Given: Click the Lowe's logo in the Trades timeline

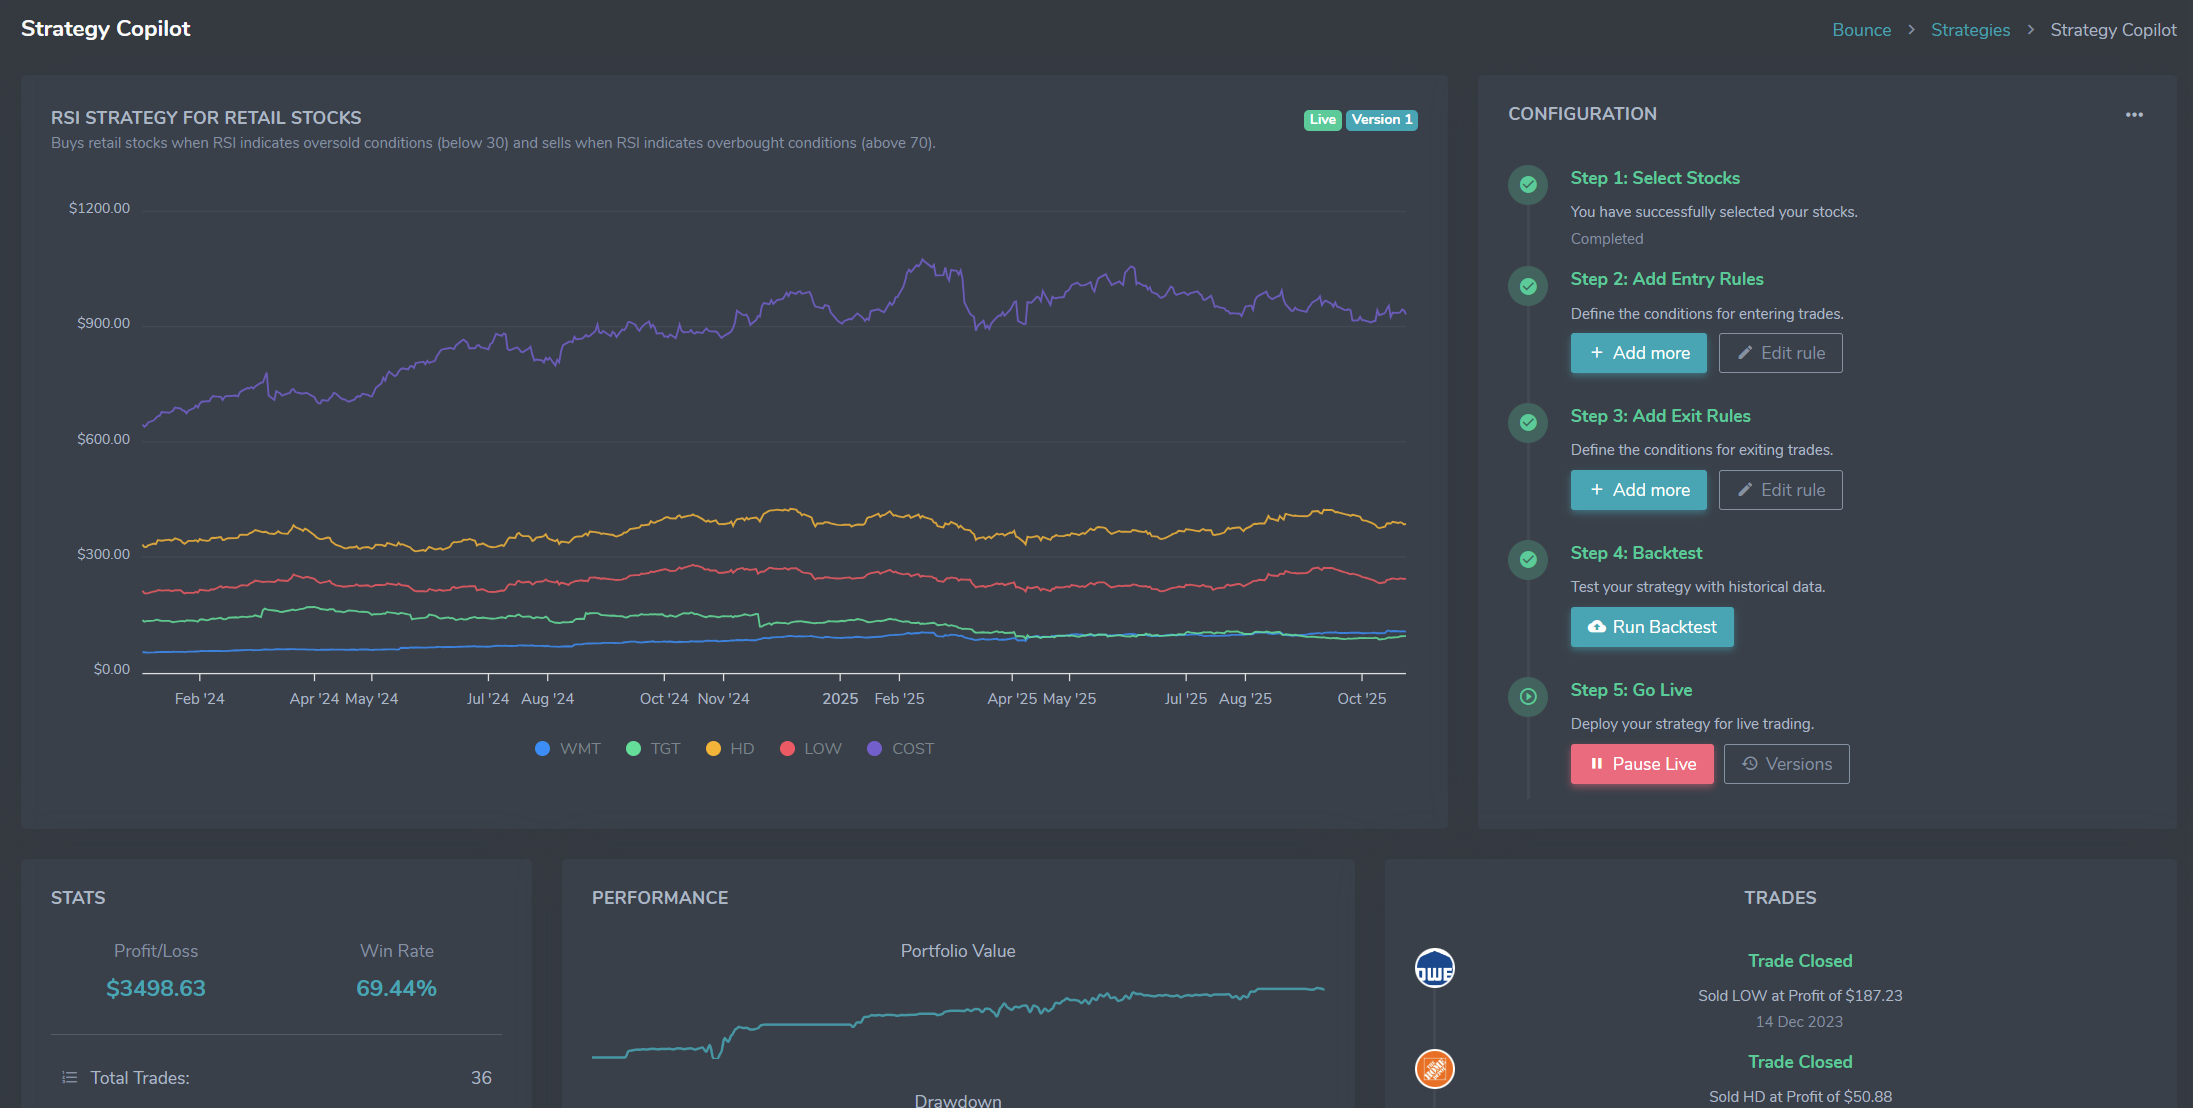Looking at the screenshot, I should click(x=1435, y=968).
